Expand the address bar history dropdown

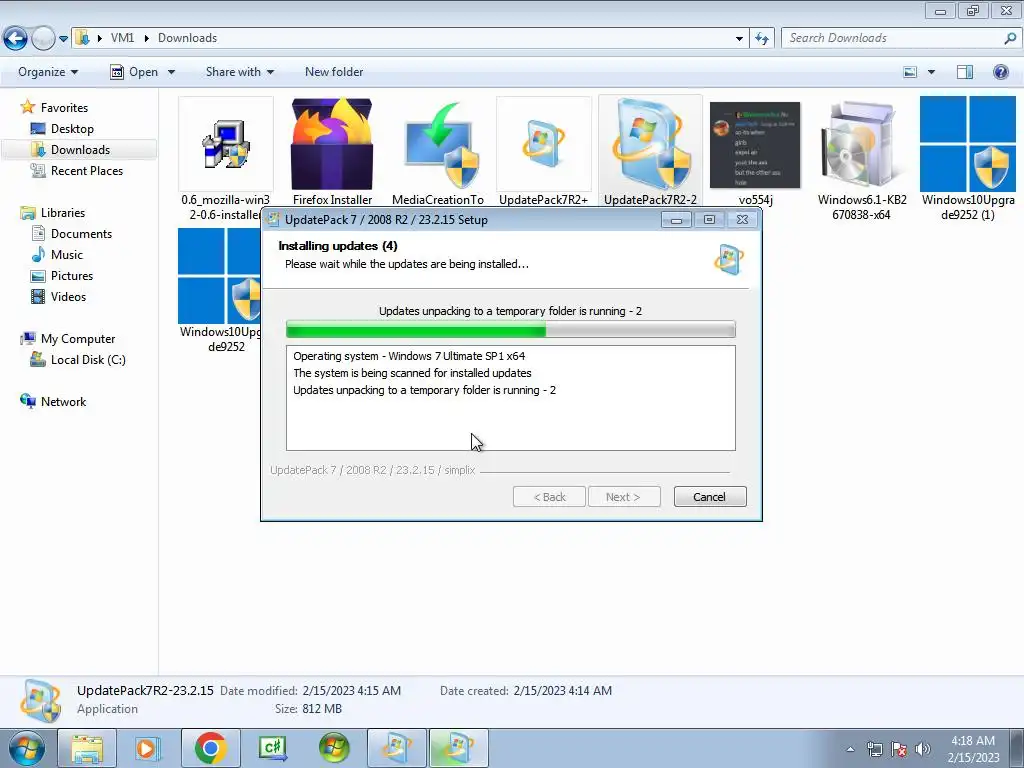[x=739, y=39]
